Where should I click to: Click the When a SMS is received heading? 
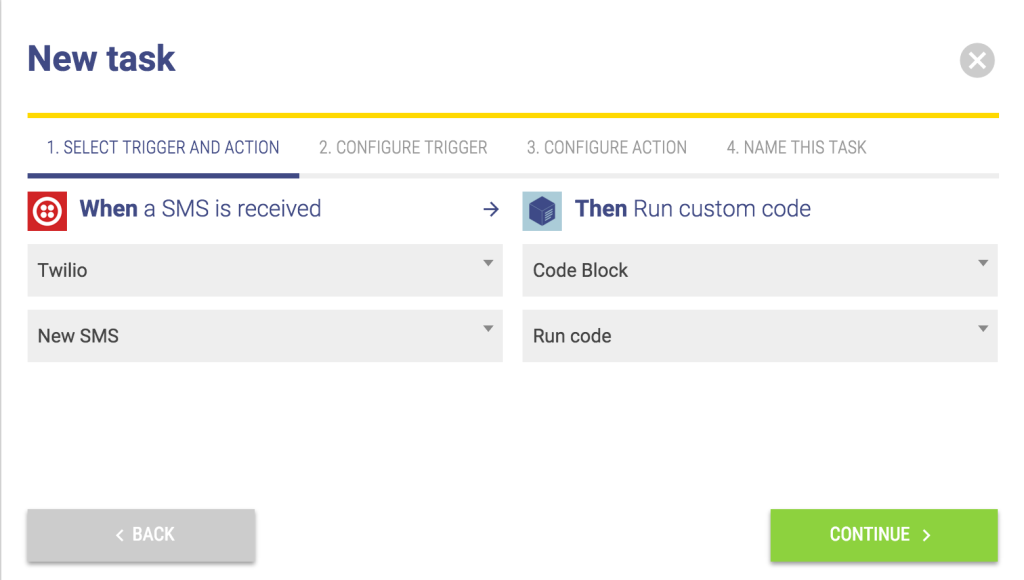point(200,209)
